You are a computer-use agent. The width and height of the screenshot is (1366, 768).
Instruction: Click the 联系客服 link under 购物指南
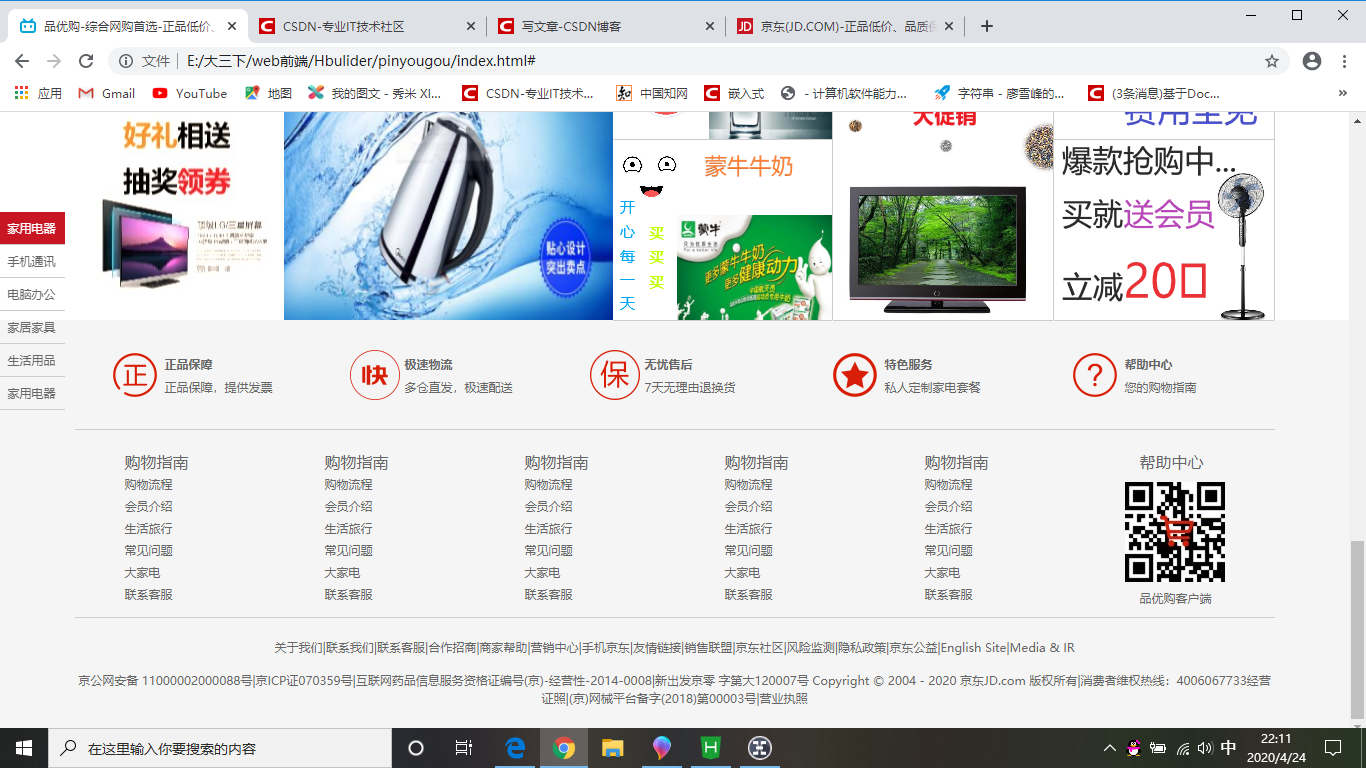[x=150, y=594]
